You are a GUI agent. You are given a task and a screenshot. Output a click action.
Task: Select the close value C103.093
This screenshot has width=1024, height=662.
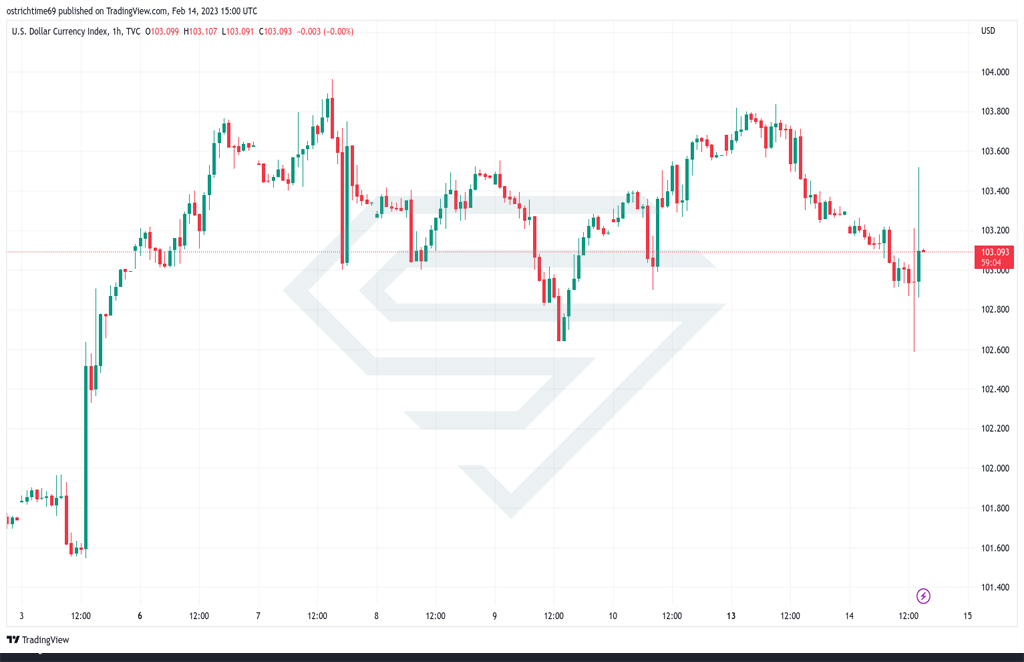pyautogui.click(x=276, y=31)
